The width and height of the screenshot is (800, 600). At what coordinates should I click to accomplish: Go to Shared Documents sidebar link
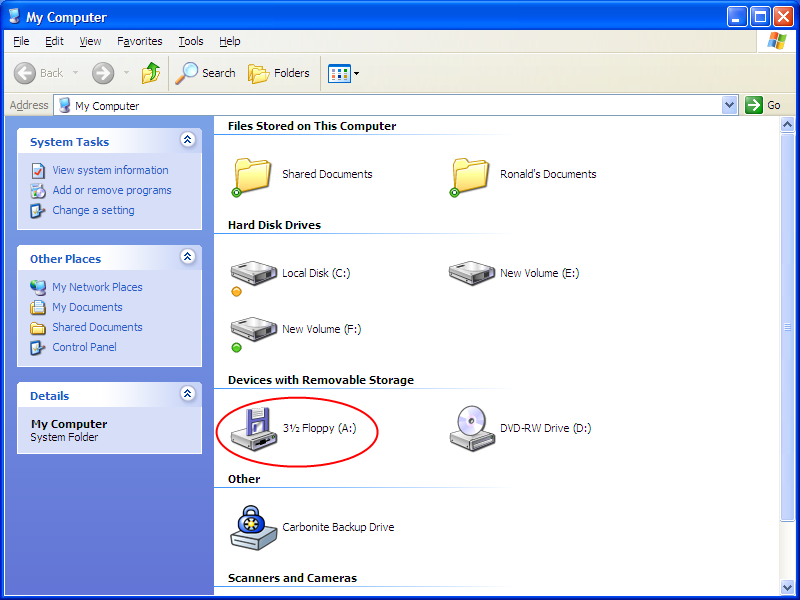click(x=97, y=327)
